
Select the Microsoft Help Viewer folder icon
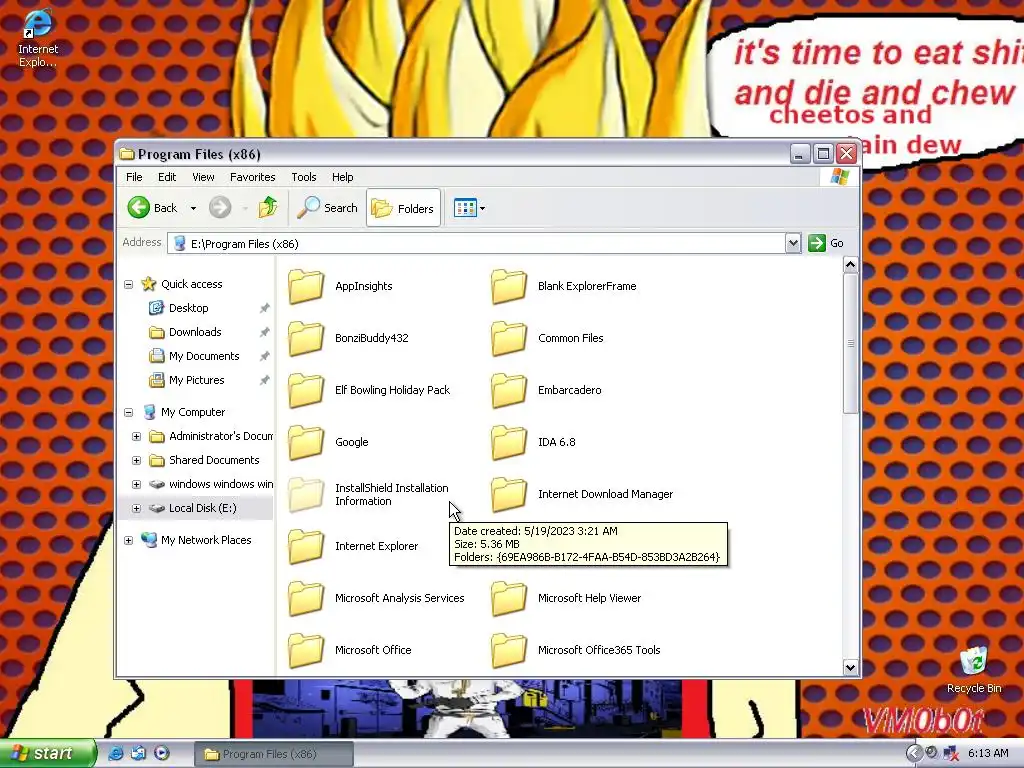click(509, 598)
